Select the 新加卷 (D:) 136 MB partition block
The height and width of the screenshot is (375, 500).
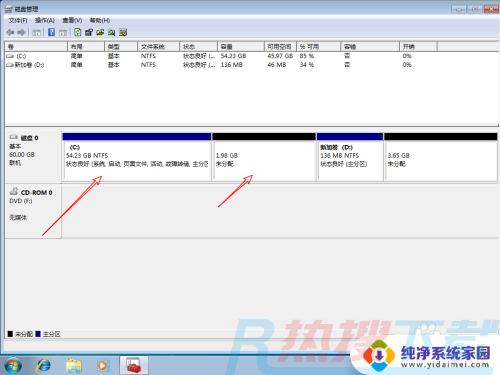coord(350,157)
